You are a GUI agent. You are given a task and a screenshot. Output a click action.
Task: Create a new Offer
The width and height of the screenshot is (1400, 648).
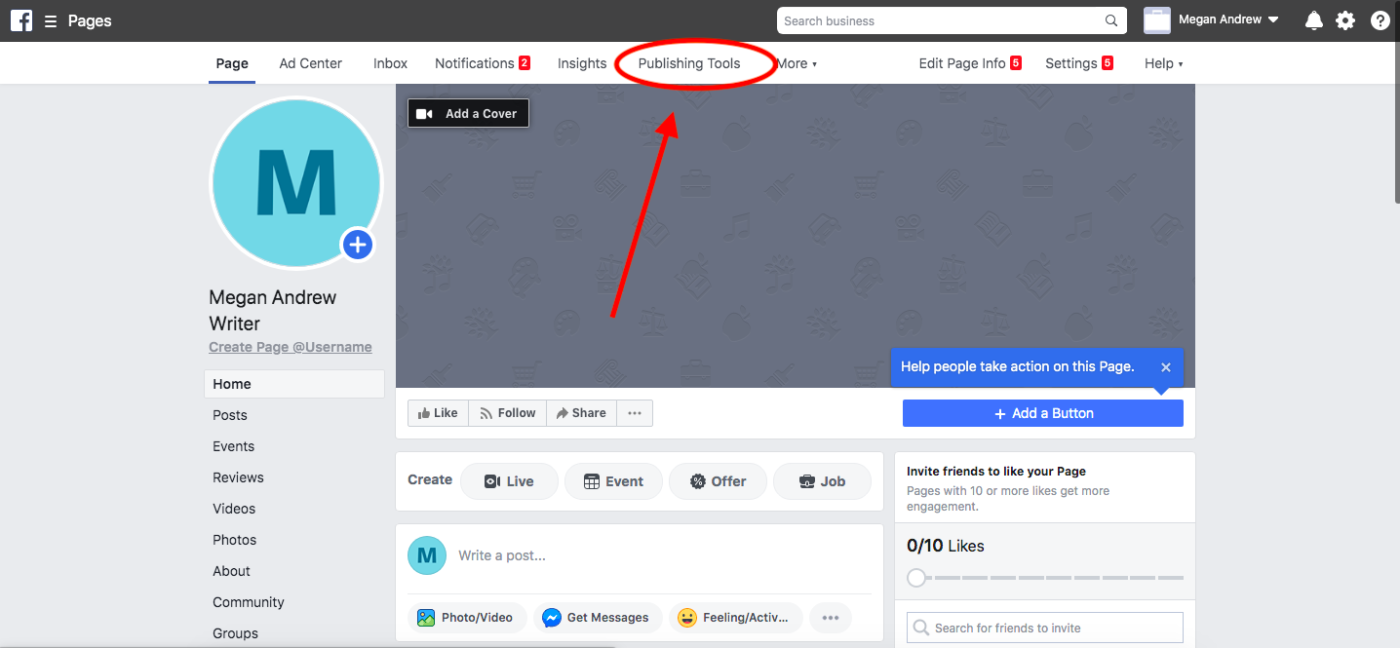(x=718, y=481)
